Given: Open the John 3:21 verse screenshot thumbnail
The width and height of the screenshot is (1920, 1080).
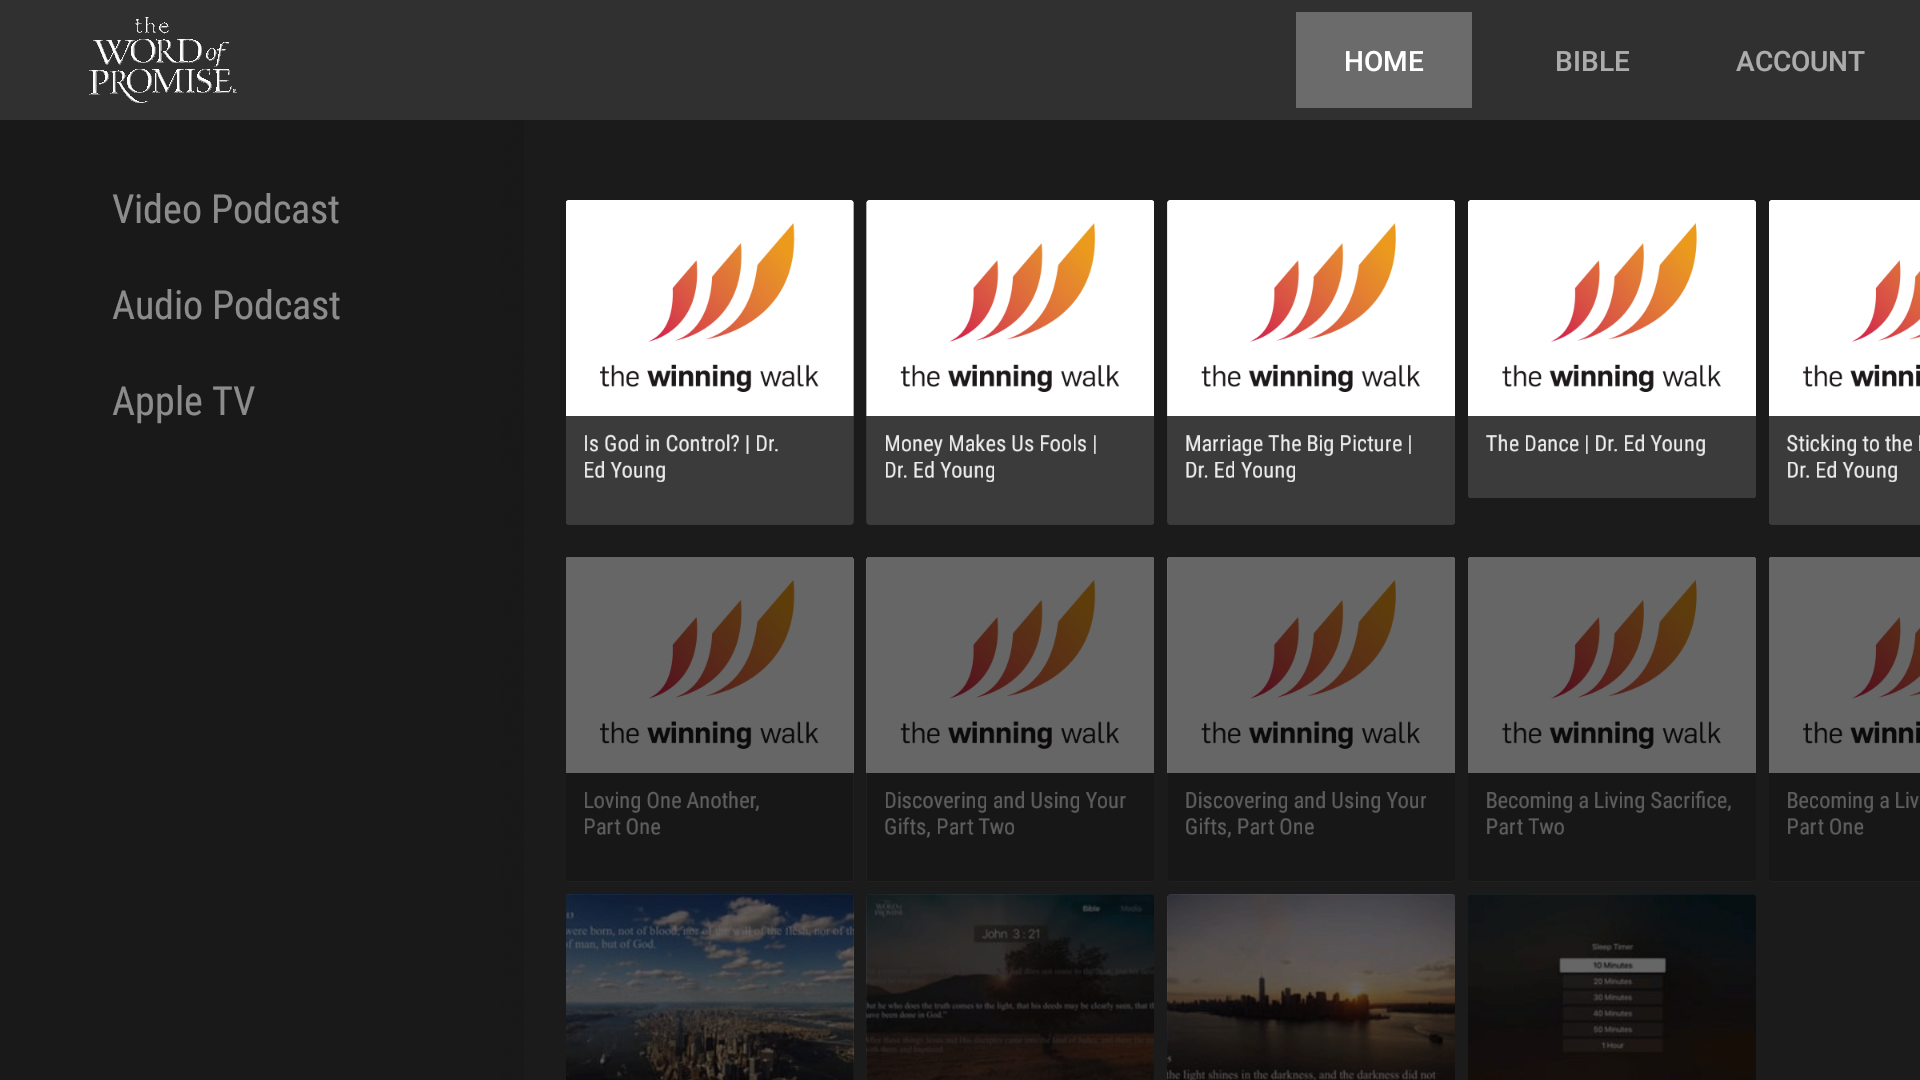Looking at the screenshot, I should (1010, 987).
